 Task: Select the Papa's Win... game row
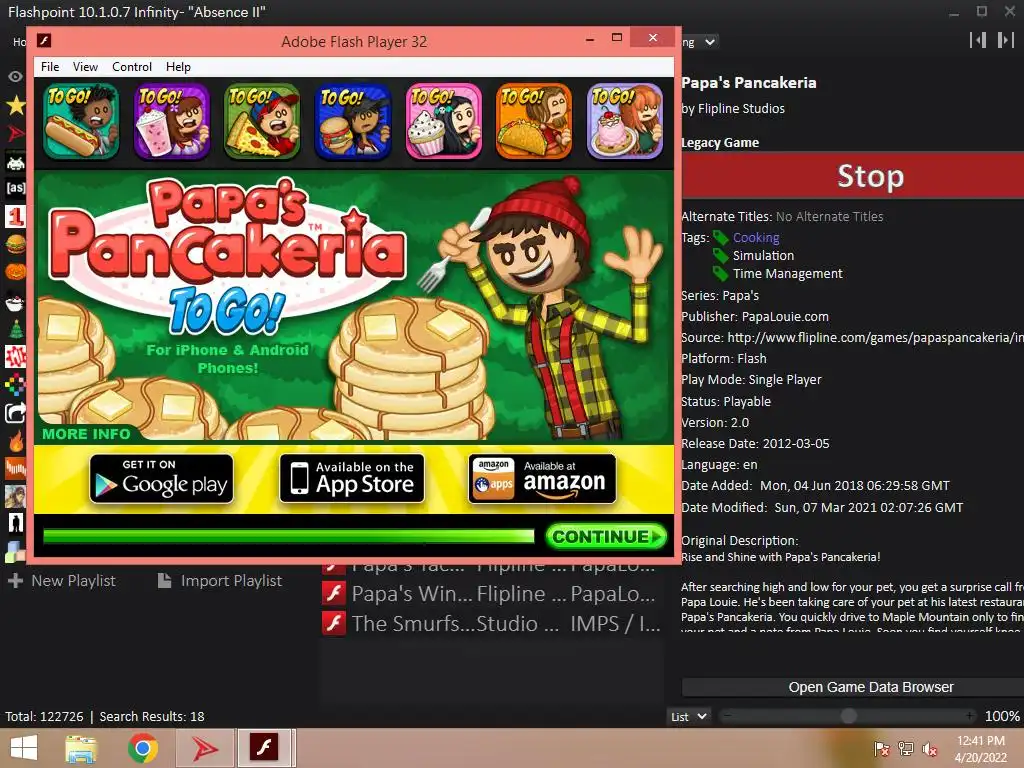492,594
